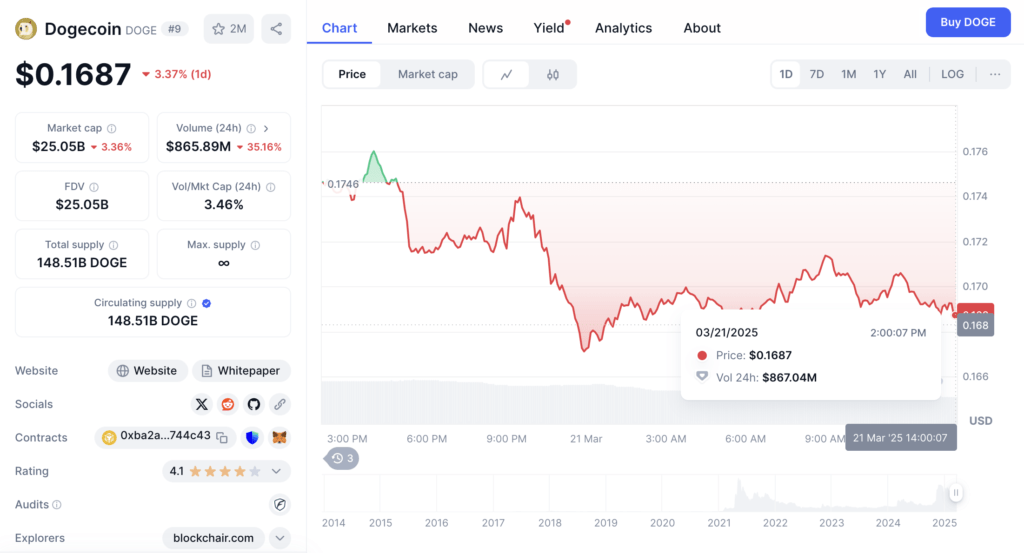Show Circulating supply info icon
The width and height of the screenshot is (1024, 553).
[x=191, y=303]
